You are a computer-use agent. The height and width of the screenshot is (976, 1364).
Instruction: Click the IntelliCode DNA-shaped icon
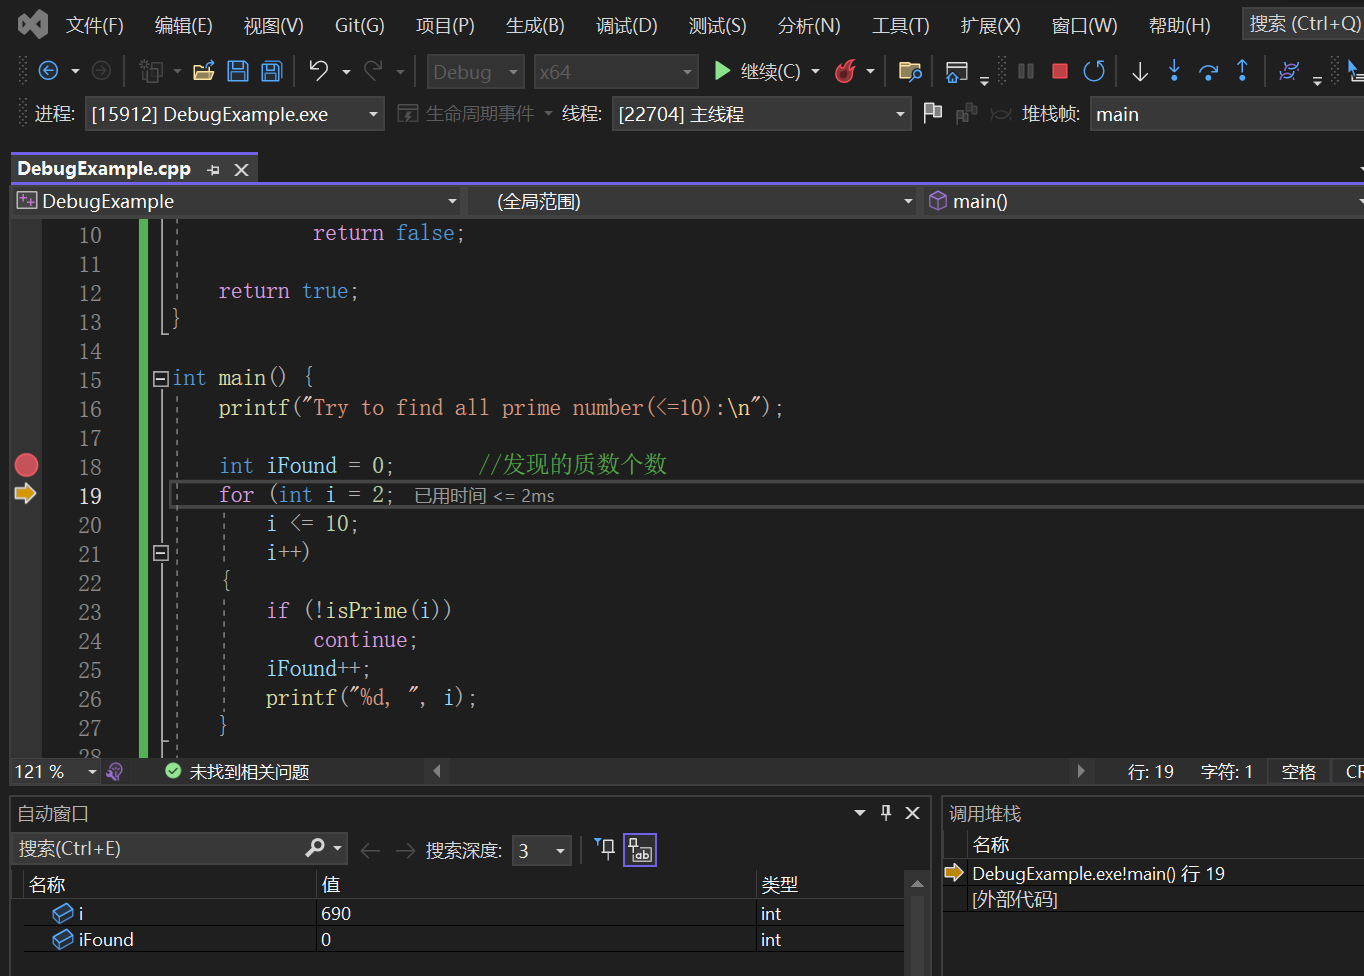tap(1290, 71)
